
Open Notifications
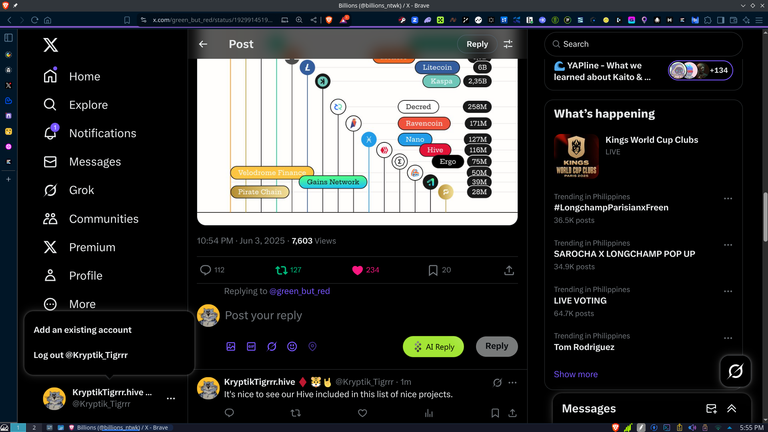90,133
